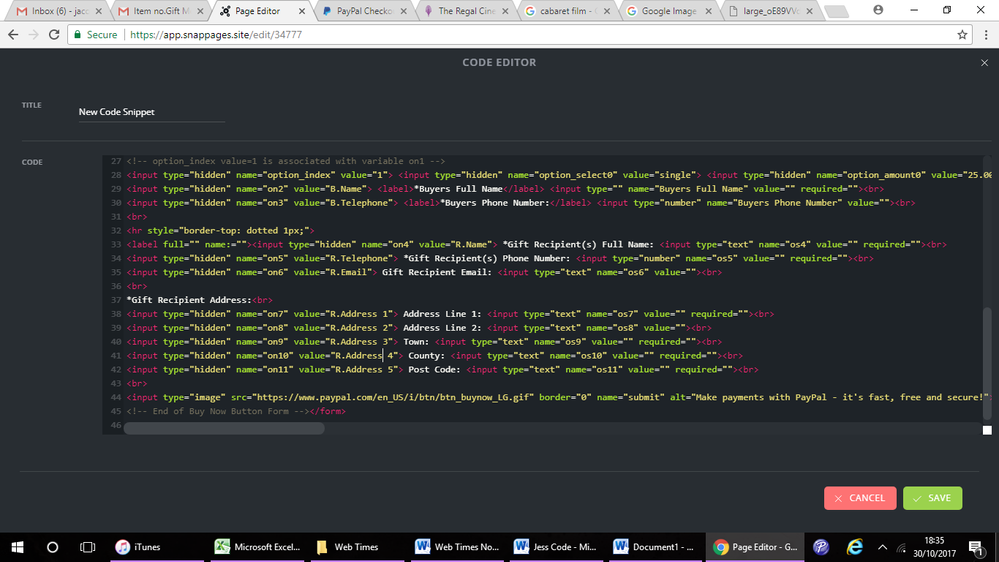Click line 27 option_index comment
Screen dimensions: 999x562
(285, 161)
